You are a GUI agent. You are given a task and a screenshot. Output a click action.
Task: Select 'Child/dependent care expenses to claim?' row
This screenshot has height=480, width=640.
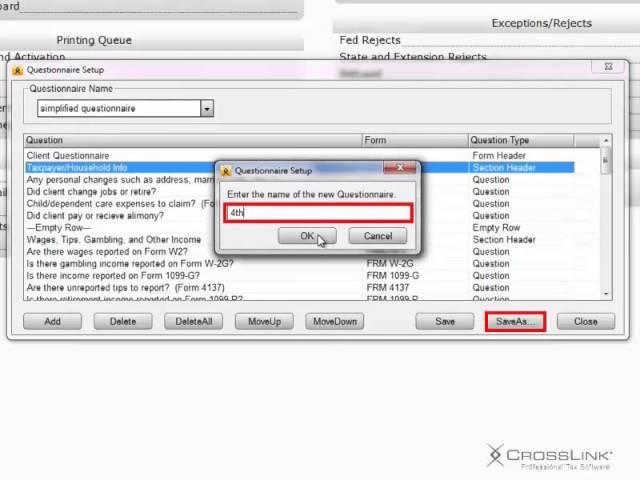[300, 204]
